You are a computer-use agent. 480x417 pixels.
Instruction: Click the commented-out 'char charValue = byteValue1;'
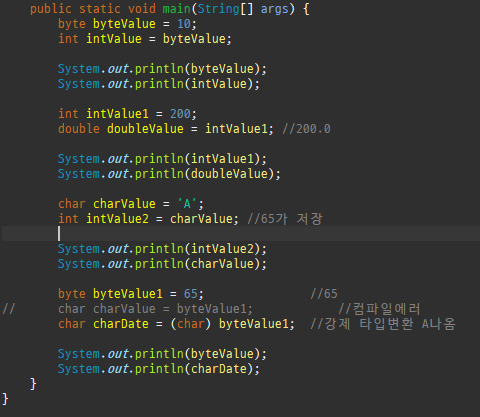tap(155, 309)
